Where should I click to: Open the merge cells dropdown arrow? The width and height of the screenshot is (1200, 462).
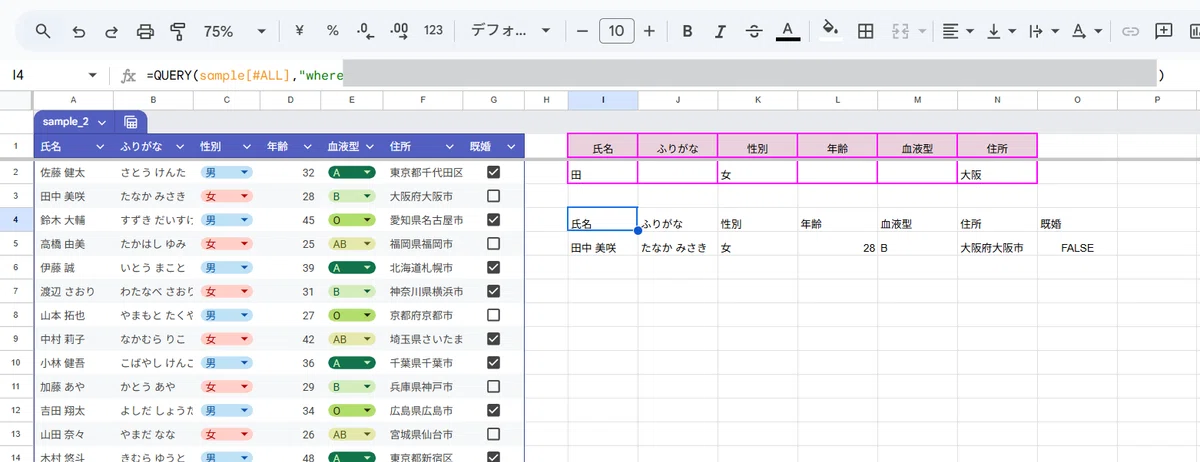921,31
